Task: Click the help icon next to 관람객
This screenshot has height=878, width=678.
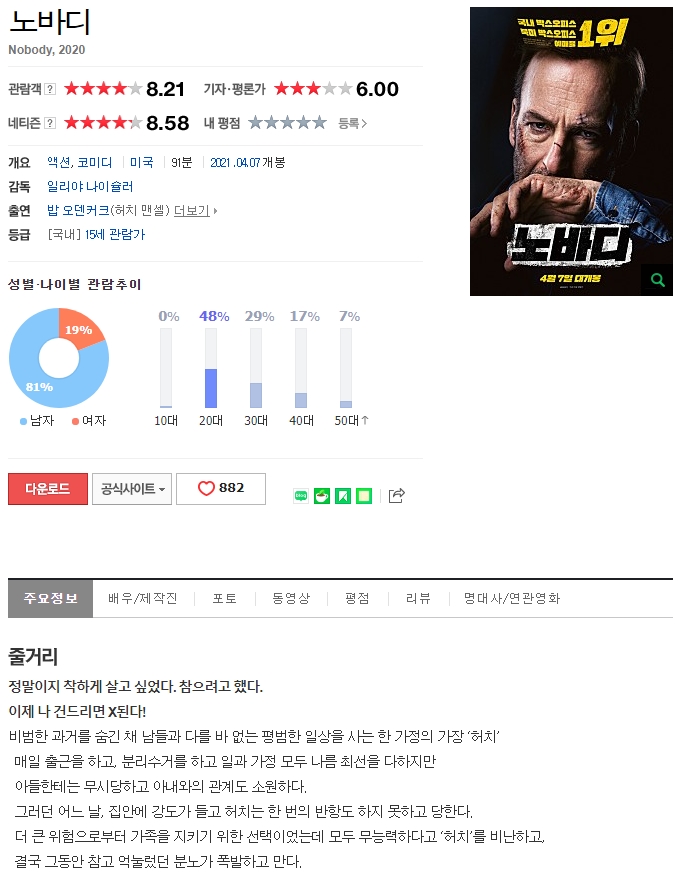Action: coord(50,88)
